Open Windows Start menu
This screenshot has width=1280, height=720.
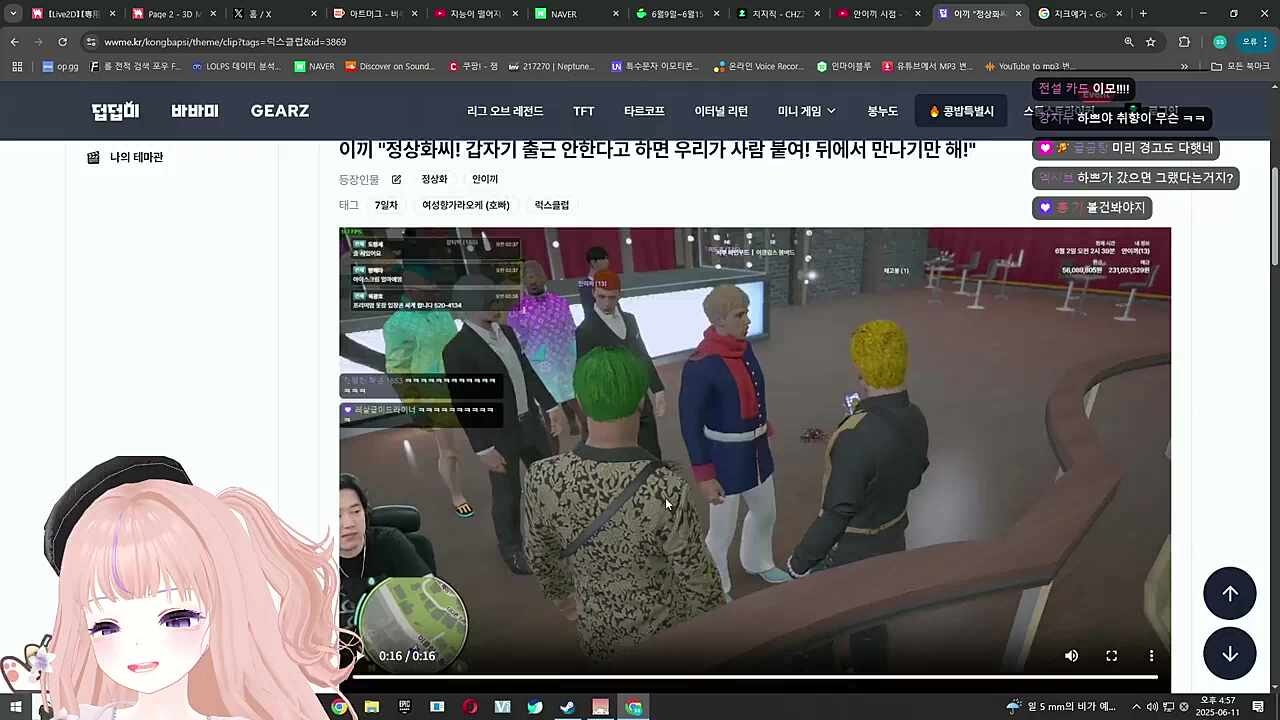pos(16,707)
